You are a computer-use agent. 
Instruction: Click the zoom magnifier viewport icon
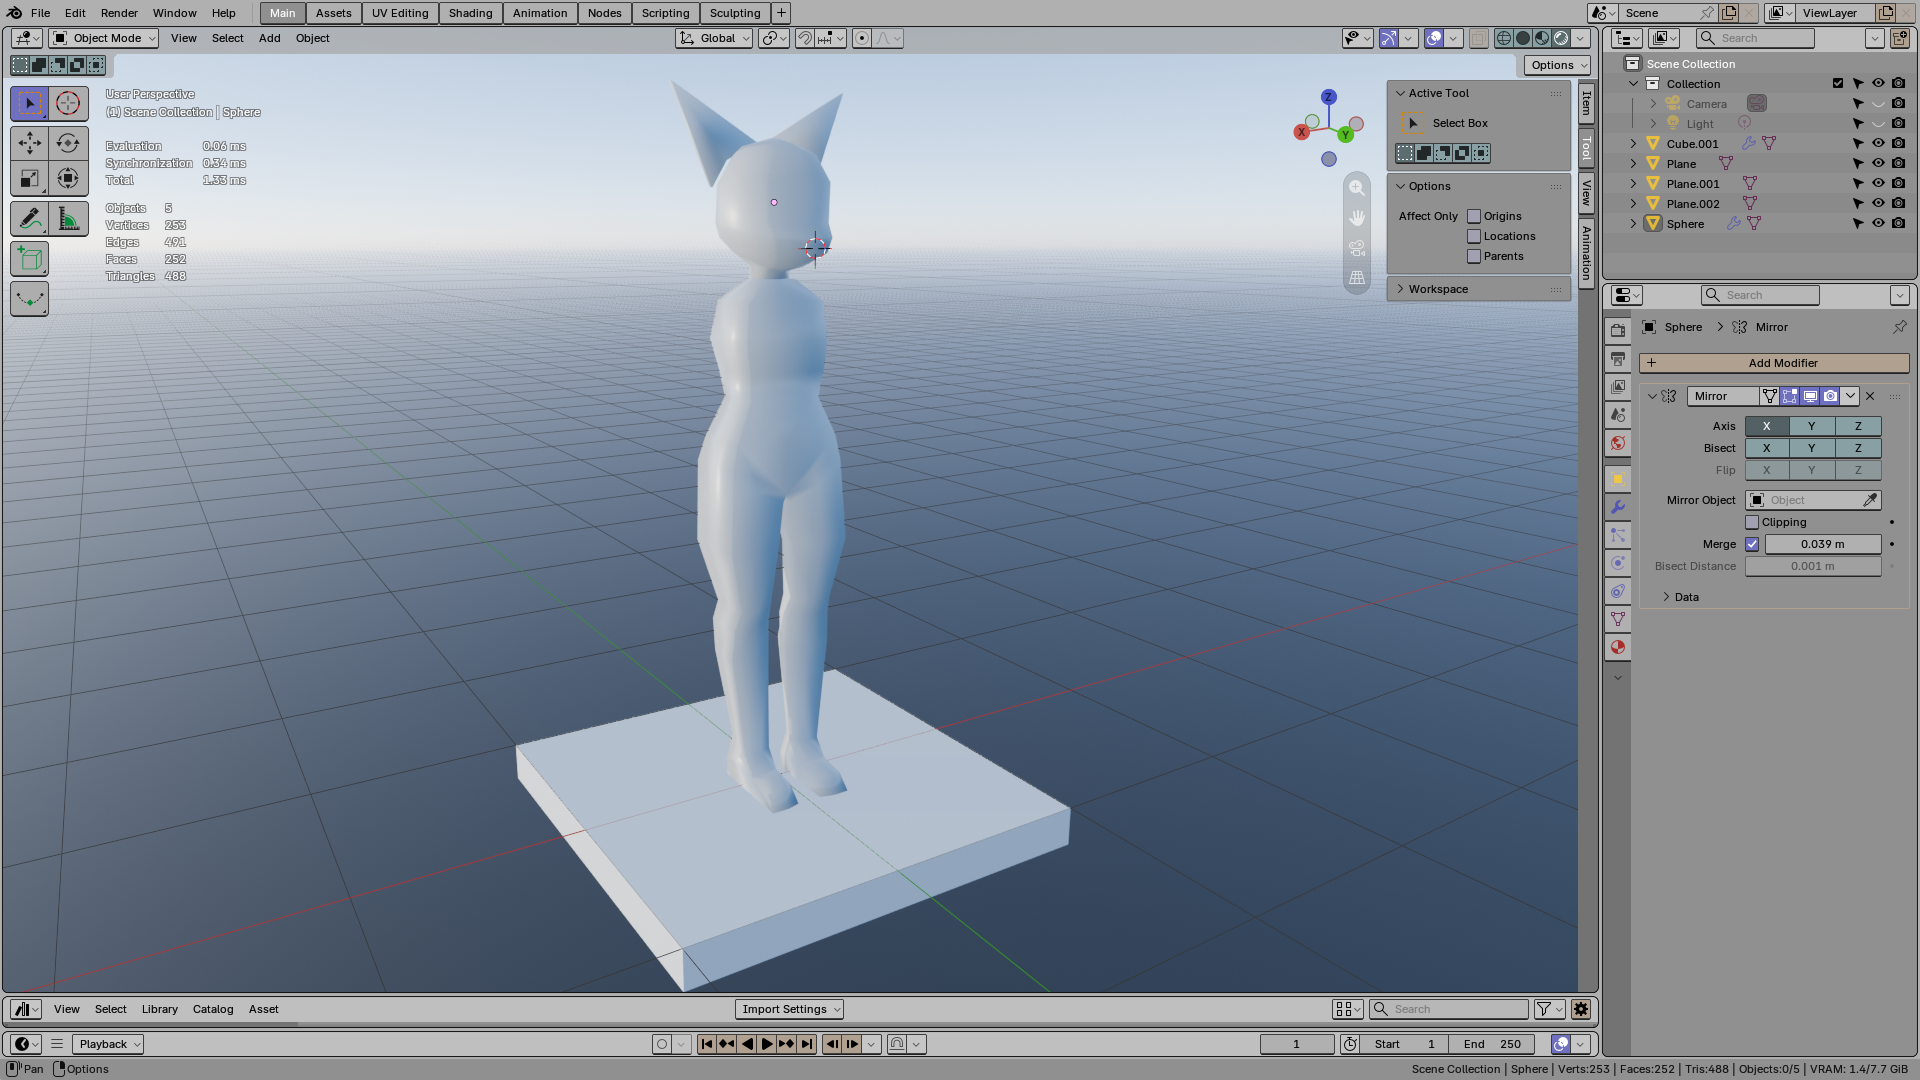(1357, 188)
